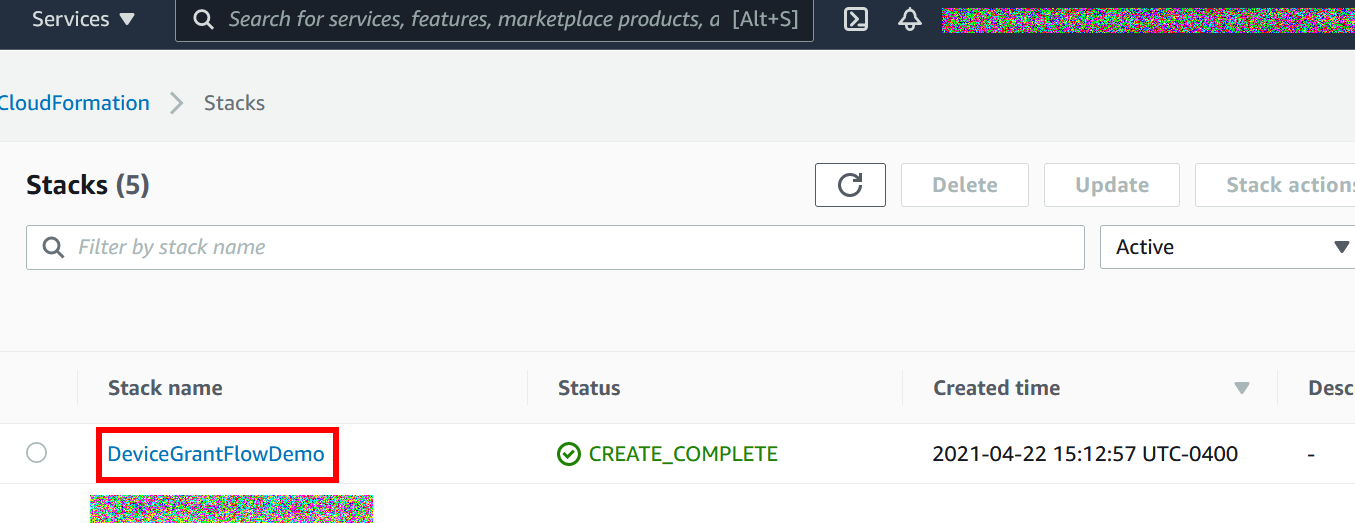Select the DeviceGrantFlowDemo radio button
Image resolution: width=1355 pixels, height=523 pixels.
37,453
